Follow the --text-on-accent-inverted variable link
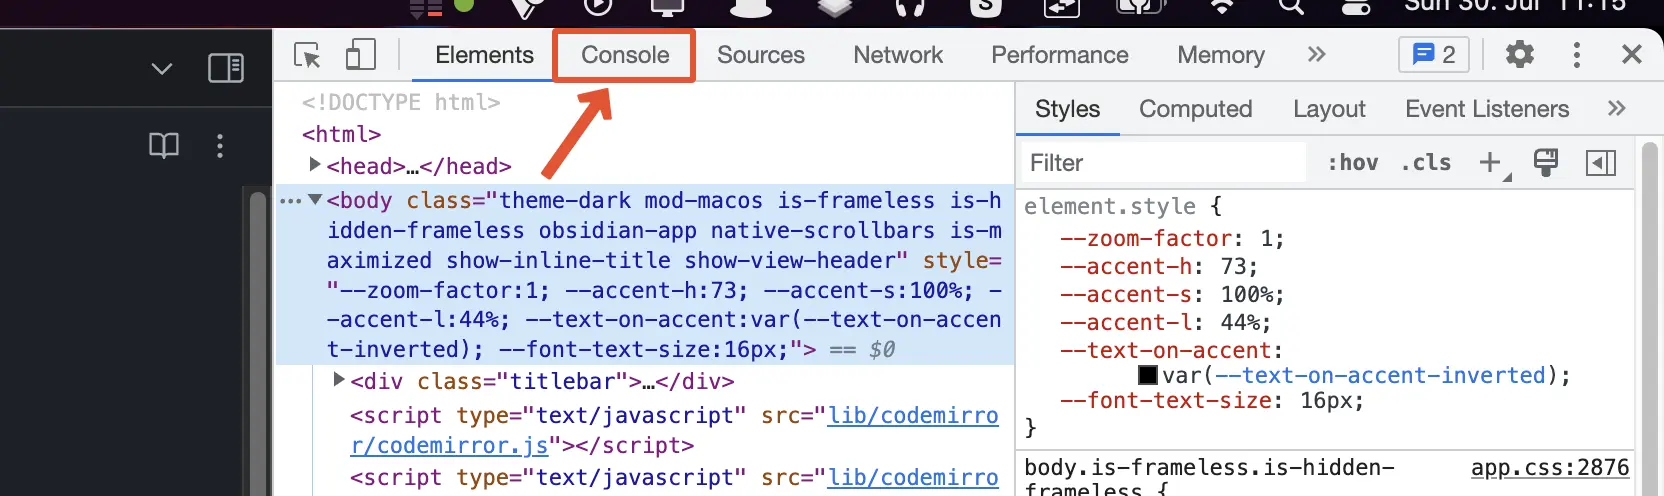1664x496 pixels. coord(1380,375)
